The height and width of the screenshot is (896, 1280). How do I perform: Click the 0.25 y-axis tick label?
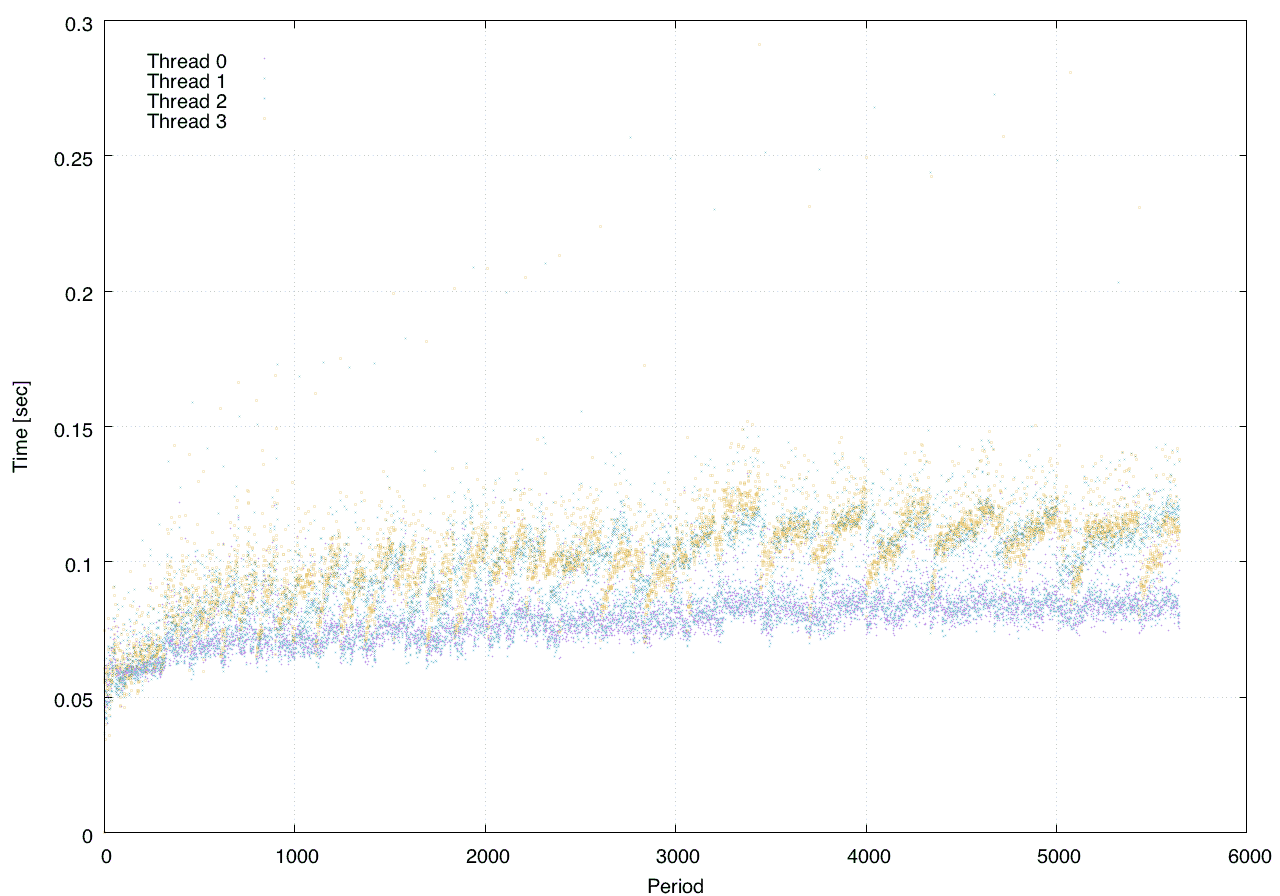[72, 157]
